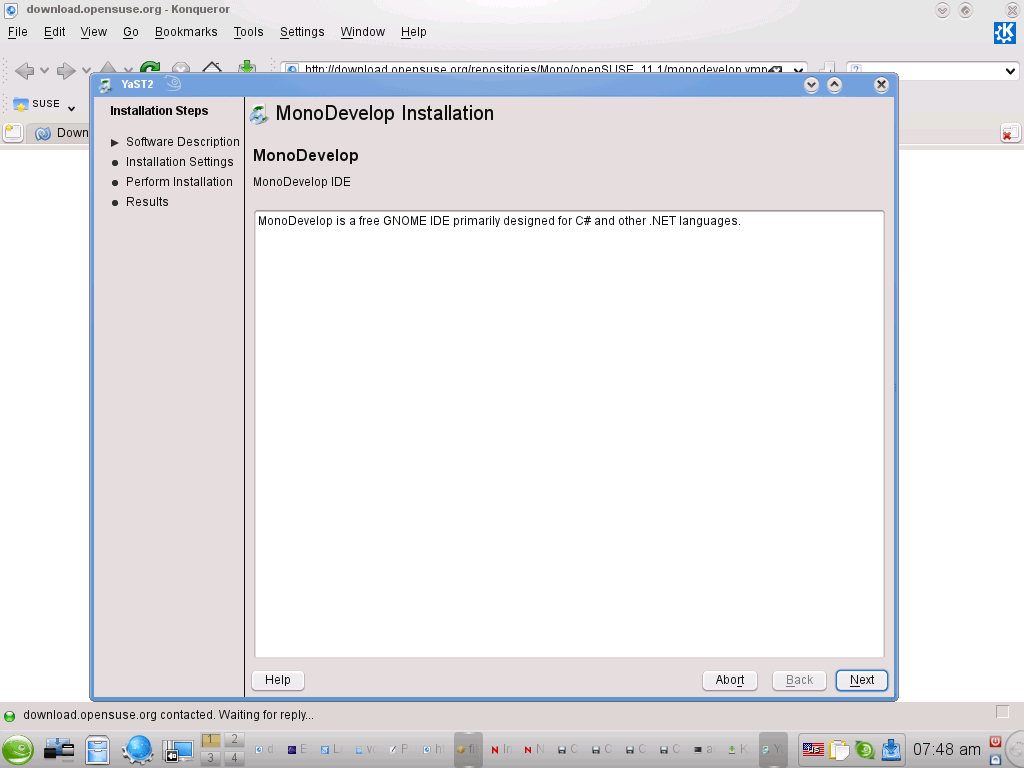This screenshot has width=1024, height=768.
Task: Click the KDE logo icon in Konqueror
Action: (1004, 33)
